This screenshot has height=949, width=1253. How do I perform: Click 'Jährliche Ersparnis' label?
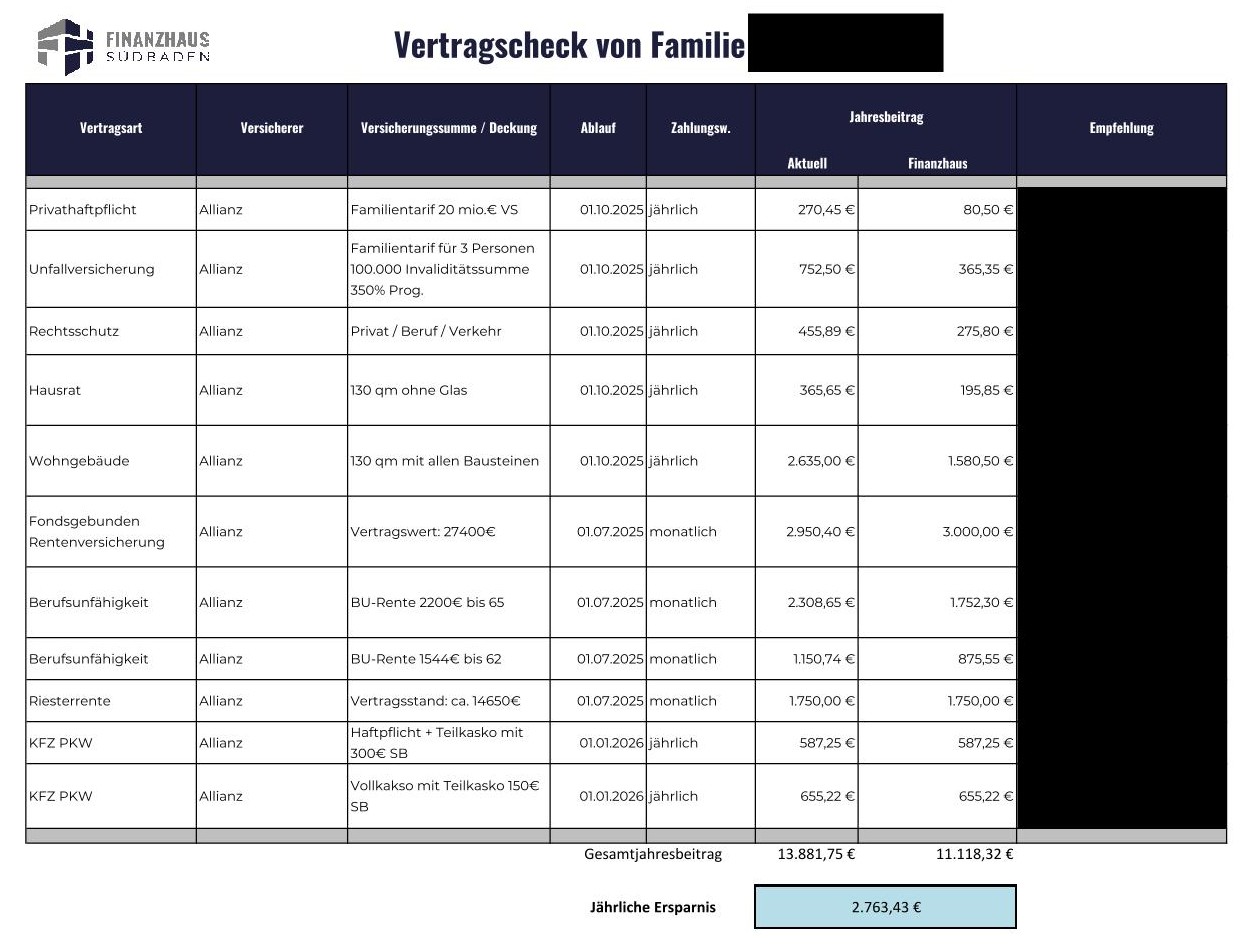tap(653, 908)
